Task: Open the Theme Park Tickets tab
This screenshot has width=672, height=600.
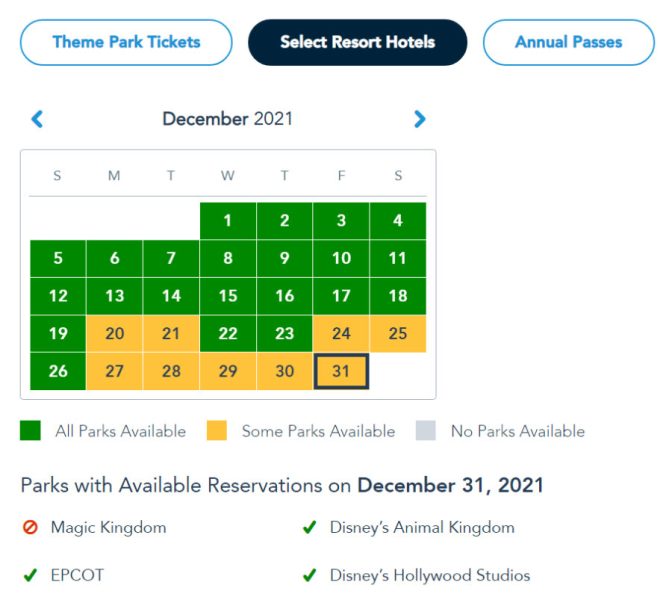Action: (x=126, y=42)
